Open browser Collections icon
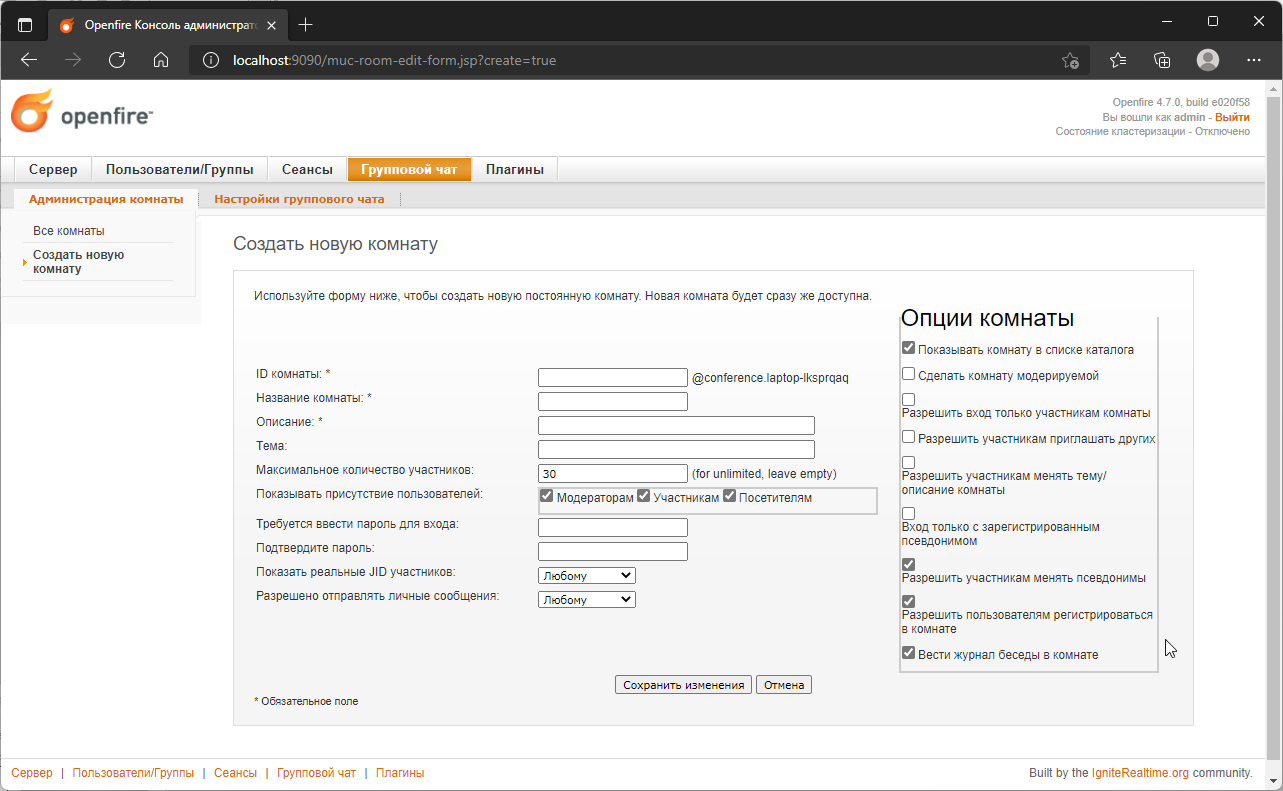The width and height of the screenshot is (1283, 791). click(x=1162, y=60)
